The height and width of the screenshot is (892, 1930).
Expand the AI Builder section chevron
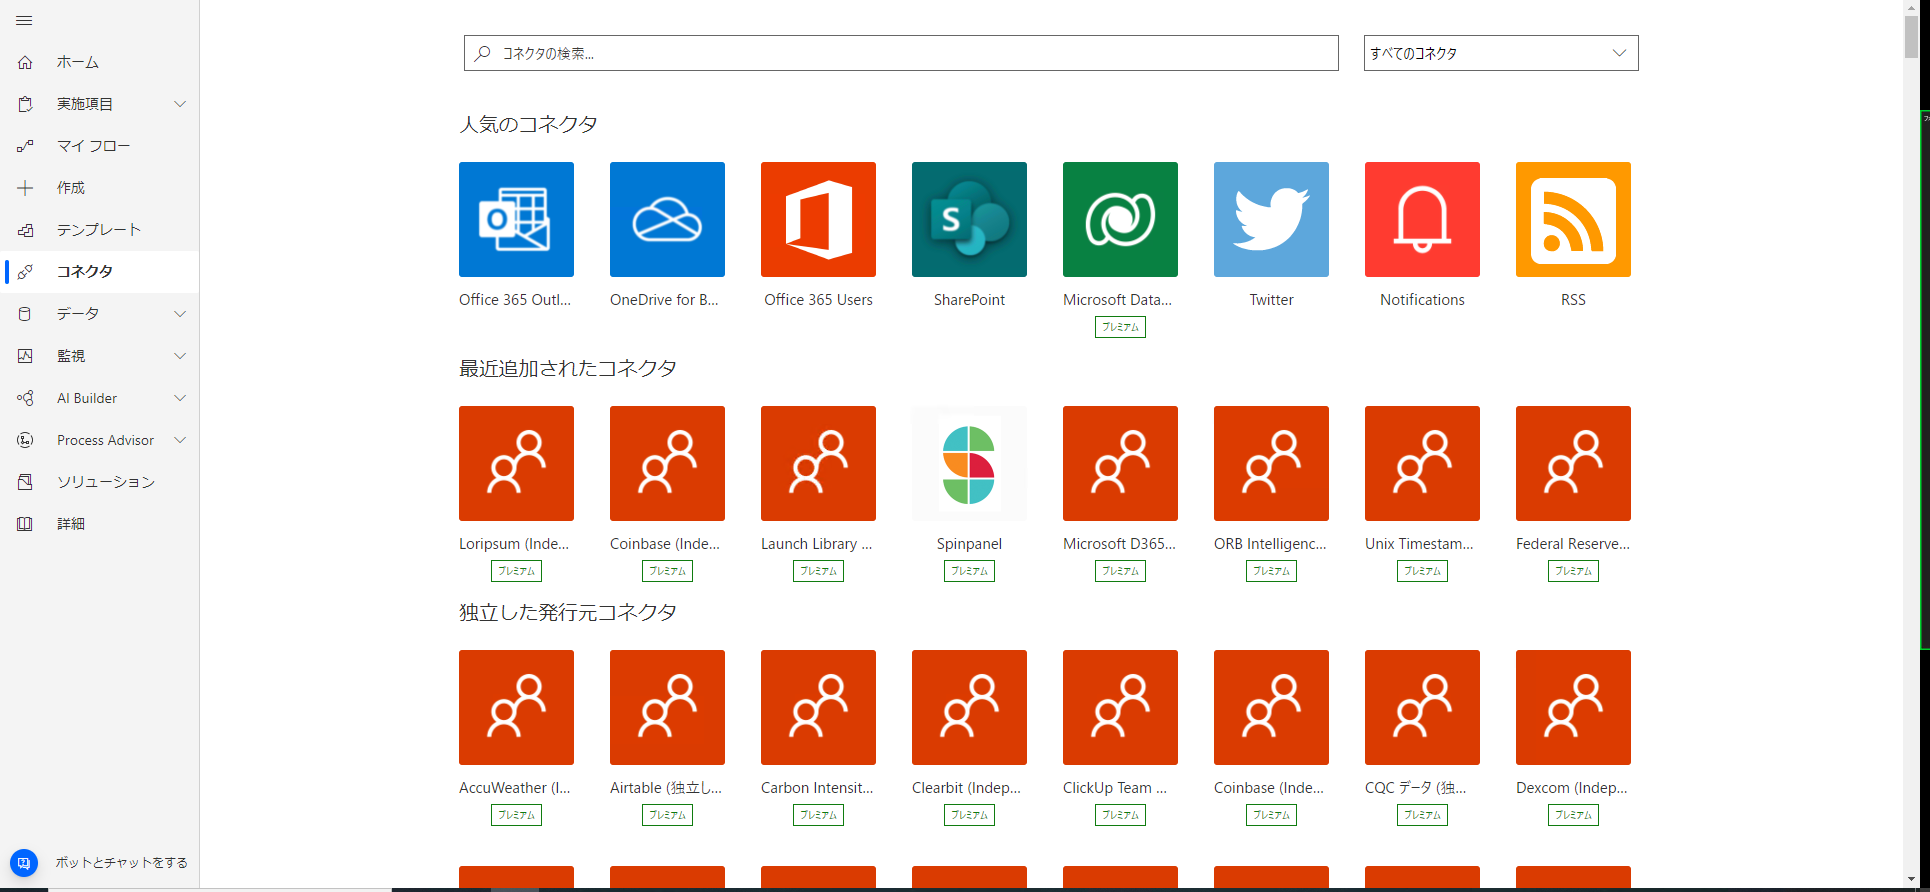tap(180, 398)
